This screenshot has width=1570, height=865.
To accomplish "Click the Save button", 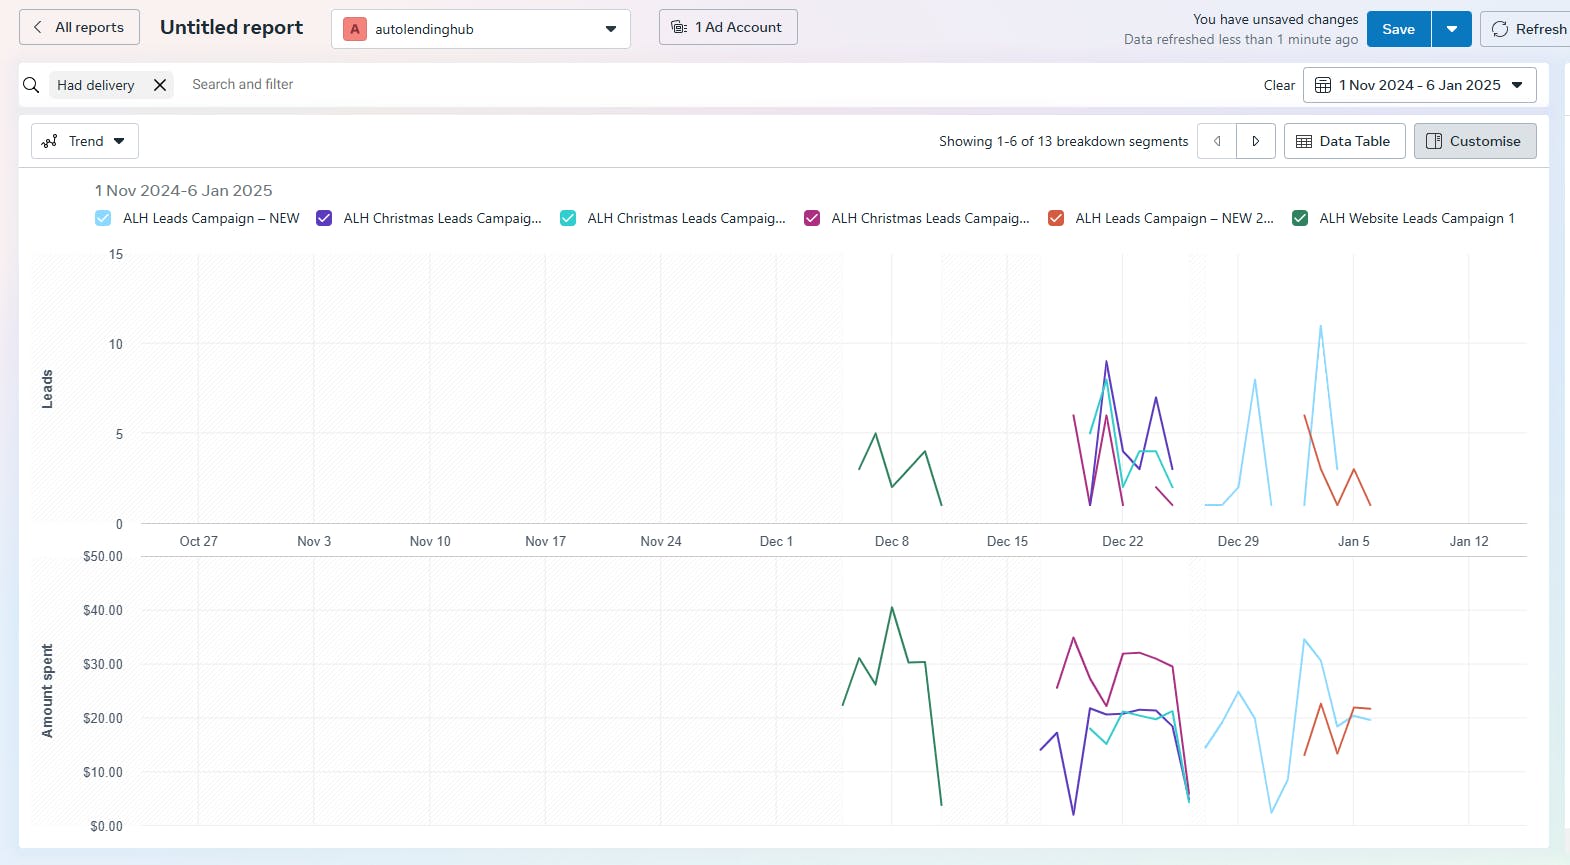I will pos(1398,29).
